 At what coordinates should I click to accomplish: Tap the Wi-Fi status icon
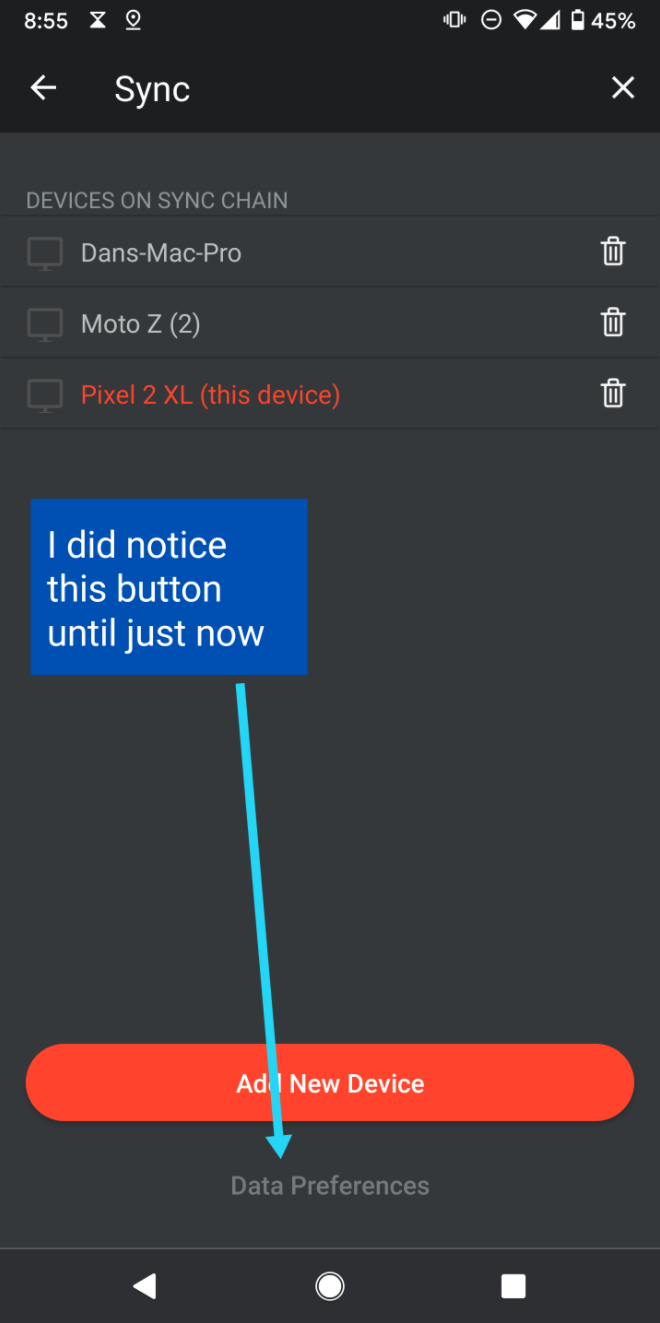click(x=525, y=20)
